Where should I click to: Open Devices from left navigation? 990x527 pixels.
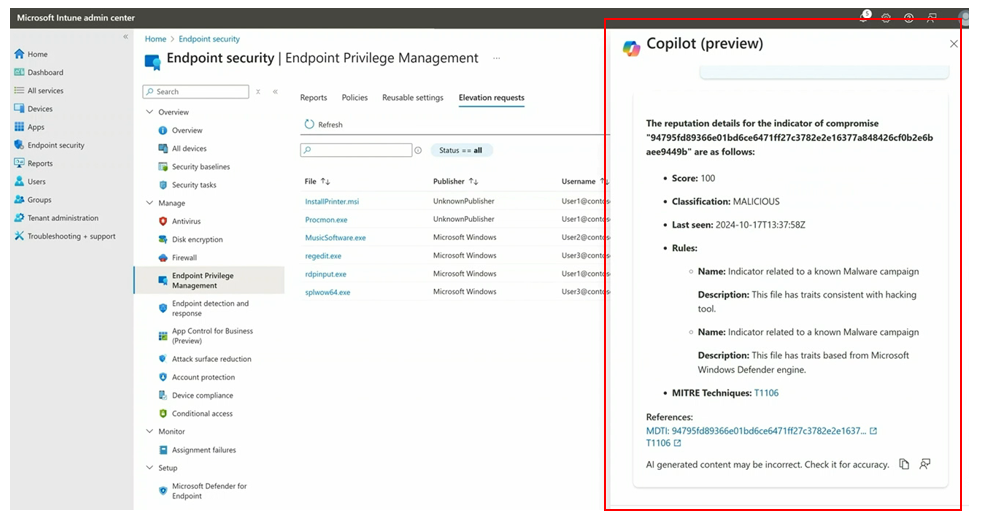(x=40, y=109)
